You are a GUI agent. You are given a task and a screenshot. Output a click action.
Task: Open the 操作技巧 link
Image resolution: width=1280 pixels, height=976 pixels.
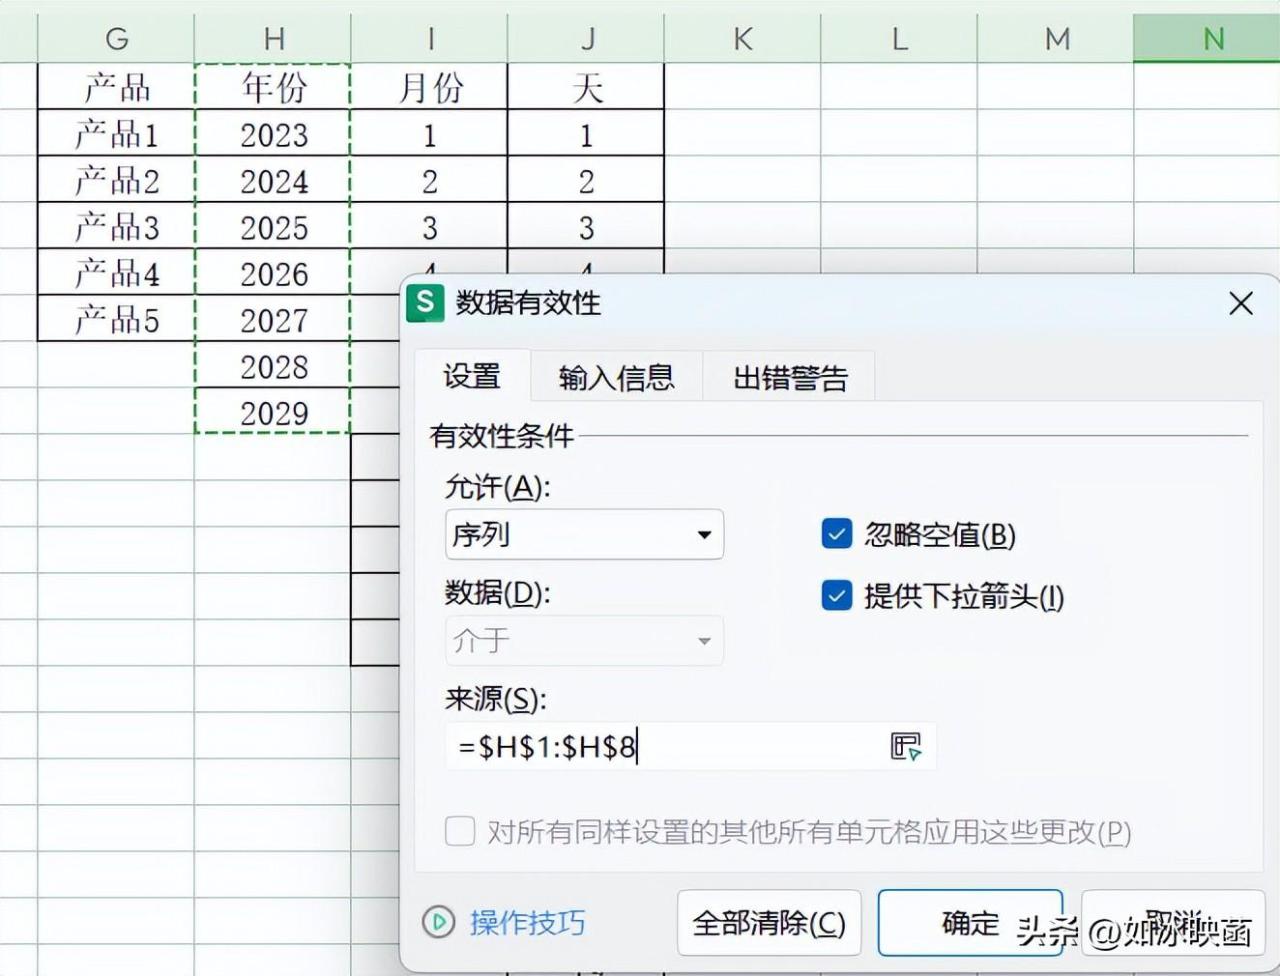click(527, 922)
